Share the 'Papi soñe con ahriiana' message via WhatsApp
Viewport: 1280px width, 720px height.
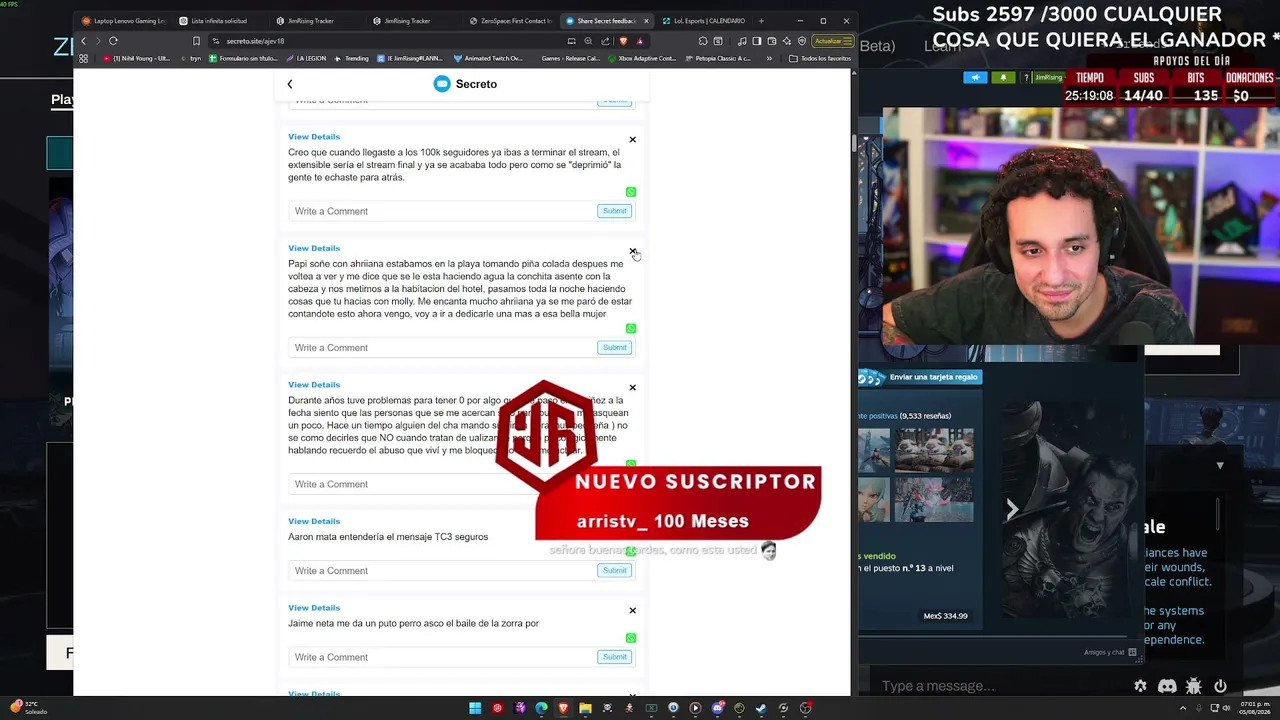[x=631, y=329]
